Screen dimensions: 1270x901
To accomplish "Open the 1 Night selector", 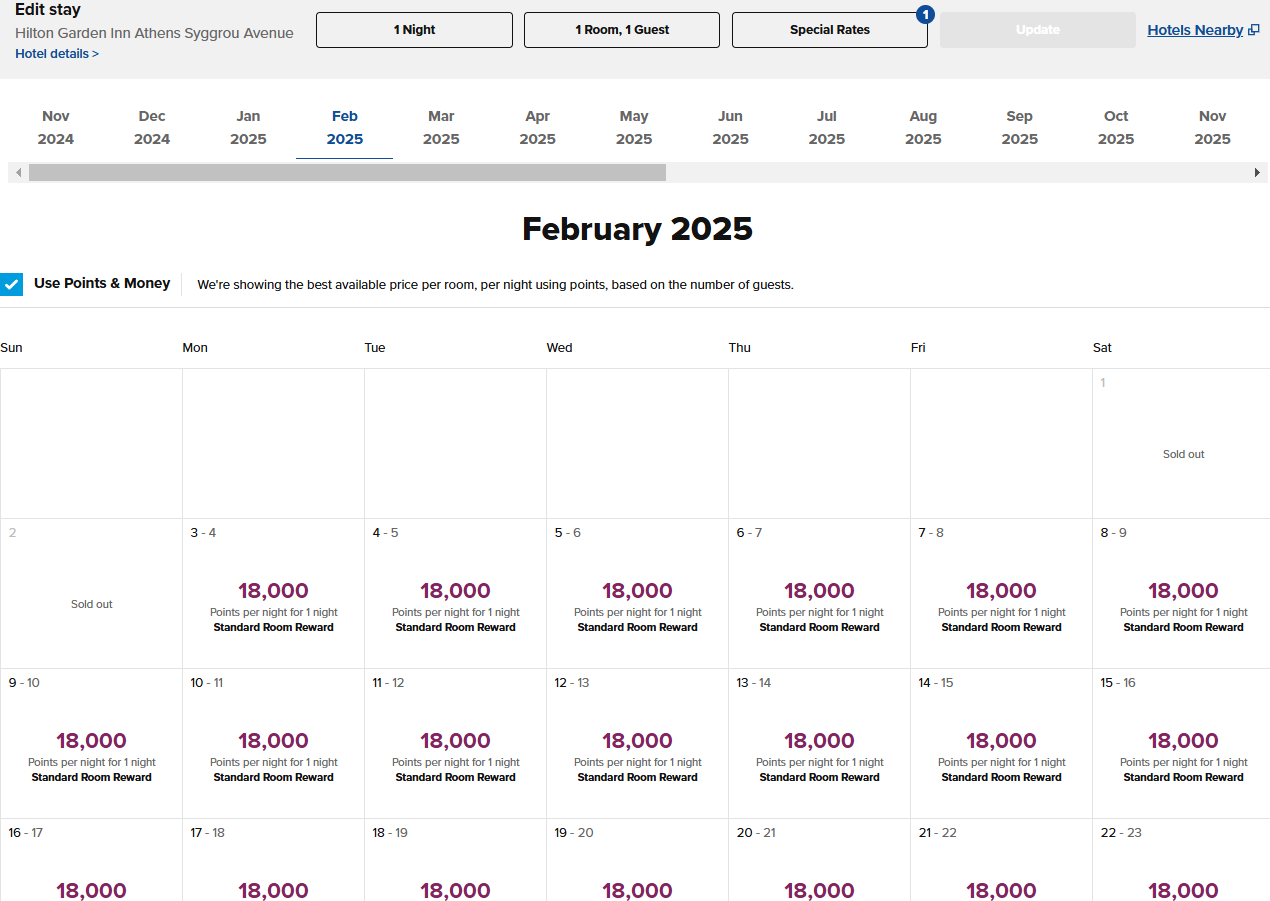I will click(414, 30).
